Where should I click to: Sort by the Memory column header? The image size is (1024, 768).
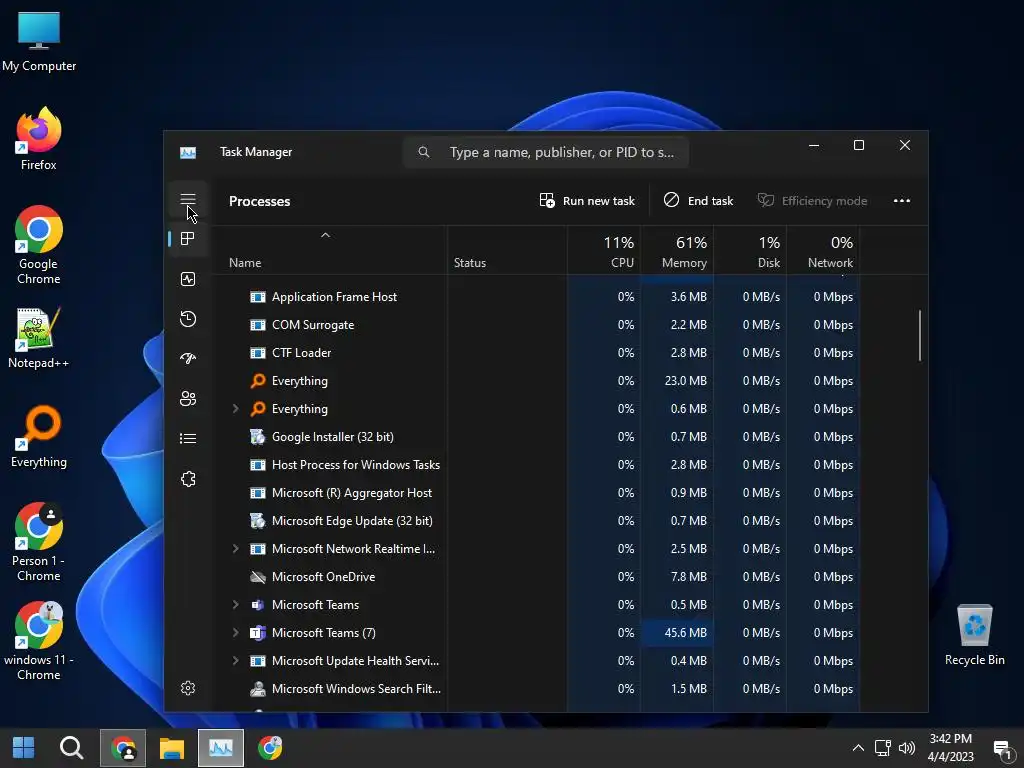[677, 251]
